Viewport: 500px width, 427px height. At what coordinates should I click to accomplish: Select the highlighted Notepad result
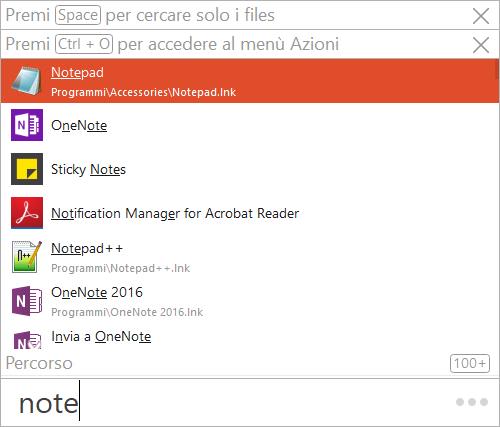250,81
